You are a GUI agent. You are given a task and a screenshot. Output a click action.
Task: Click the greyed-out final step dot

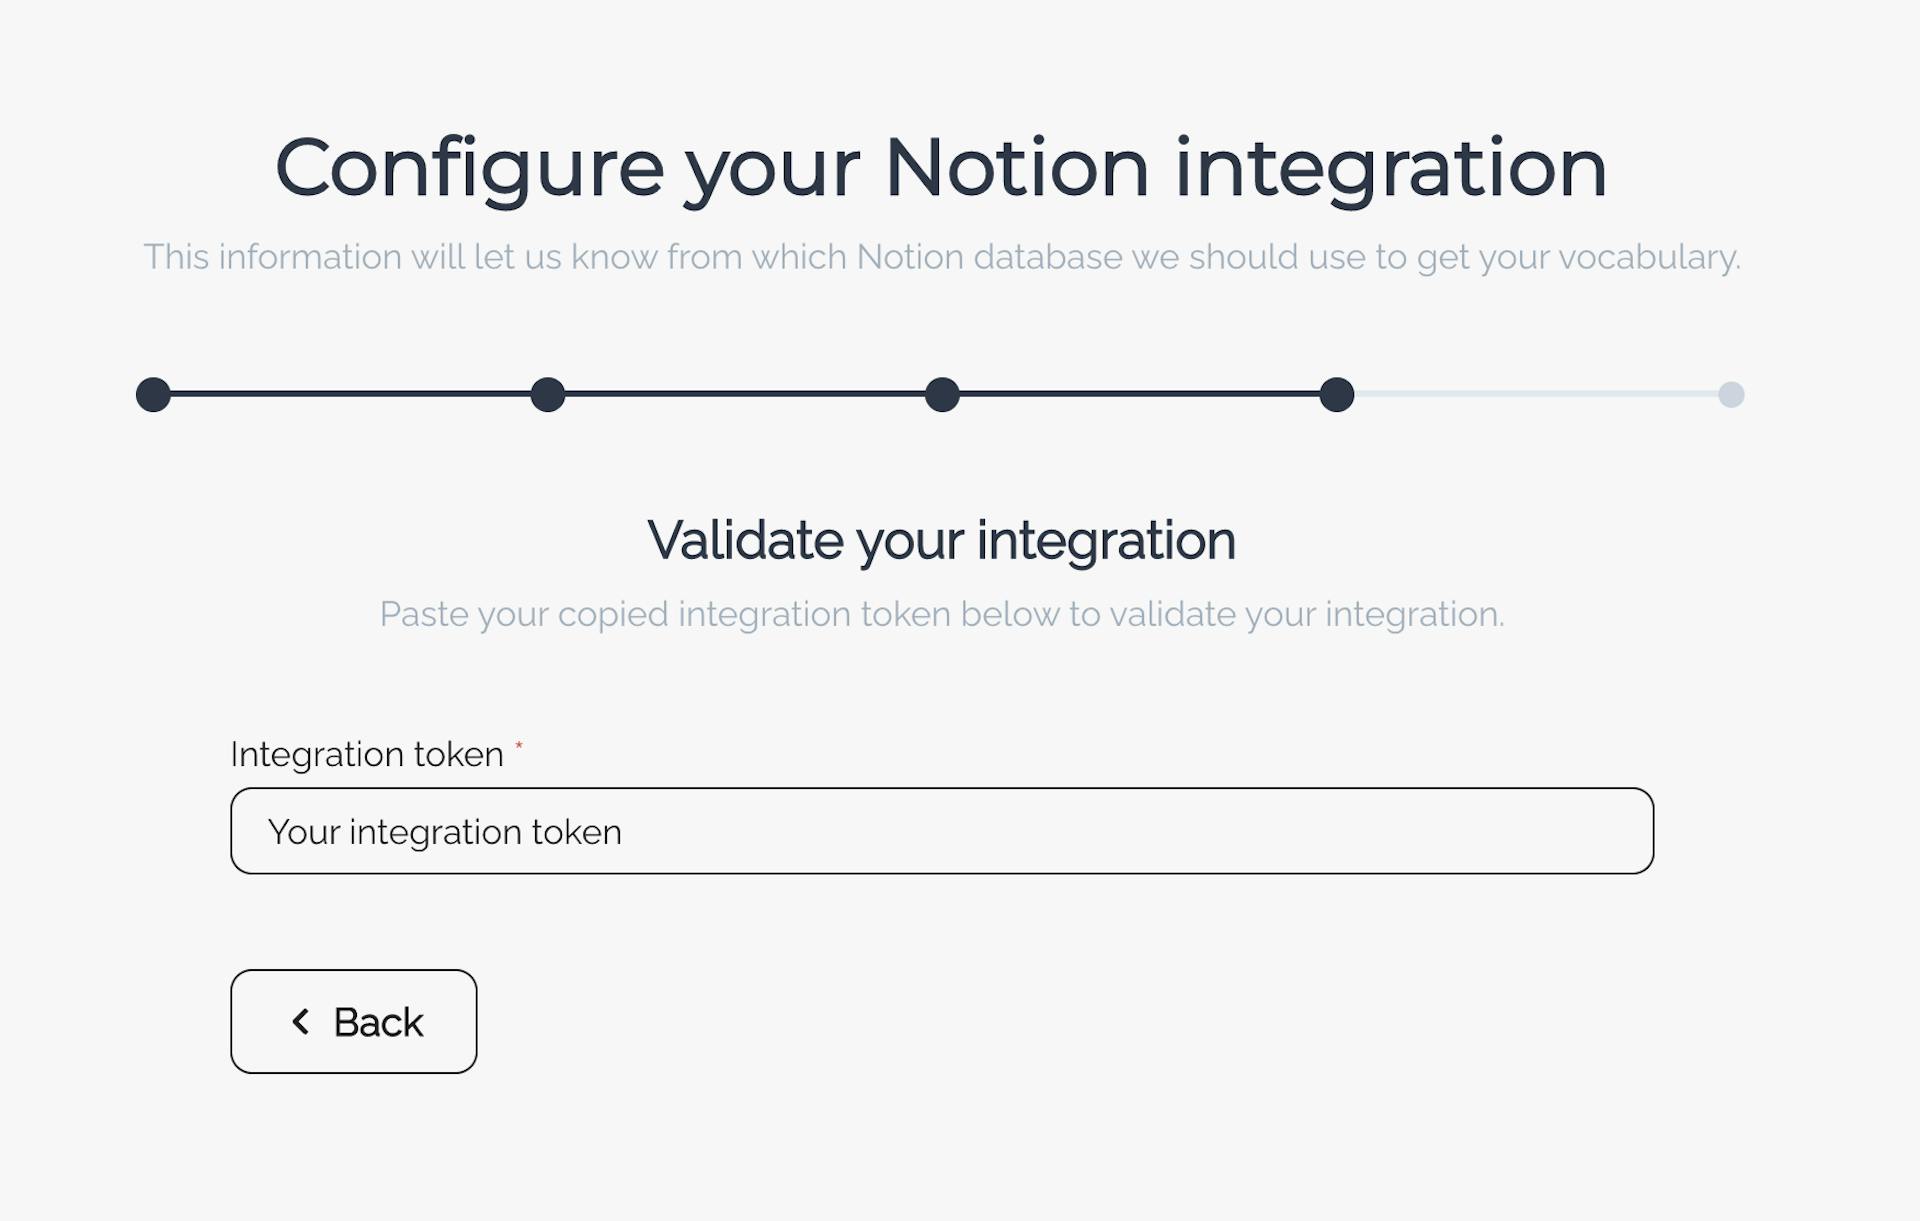click(x=1731, y=395)
